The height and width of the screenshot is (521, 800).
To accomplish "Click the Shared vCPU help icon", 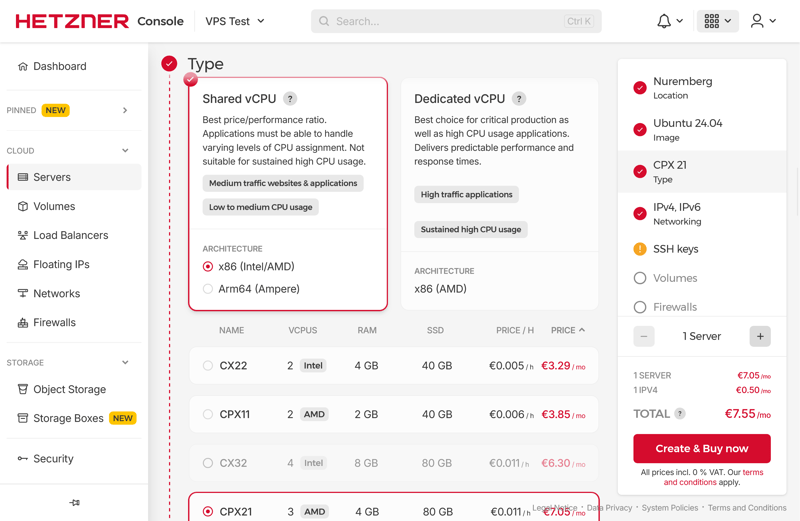I will coord(290,99).
